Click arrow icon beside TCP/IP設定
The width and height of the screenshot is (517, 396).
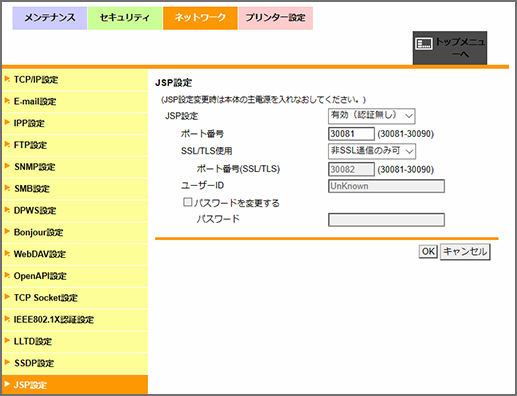(7, 79)
